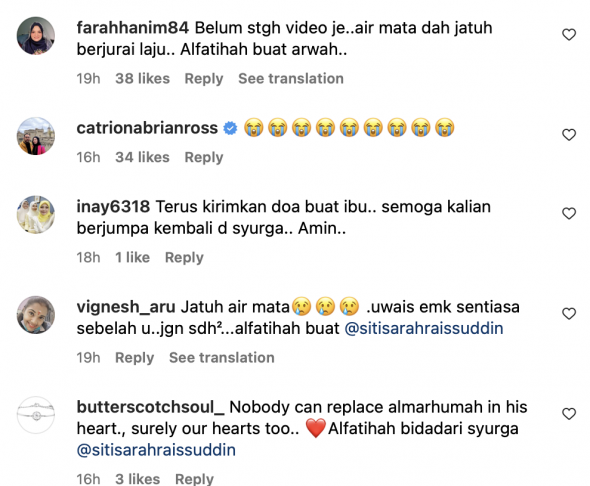Viewport: 590px width, 486px height.
Task: Reply to catrionabrianross's crying emoji comment
Action: coord(204,157)
